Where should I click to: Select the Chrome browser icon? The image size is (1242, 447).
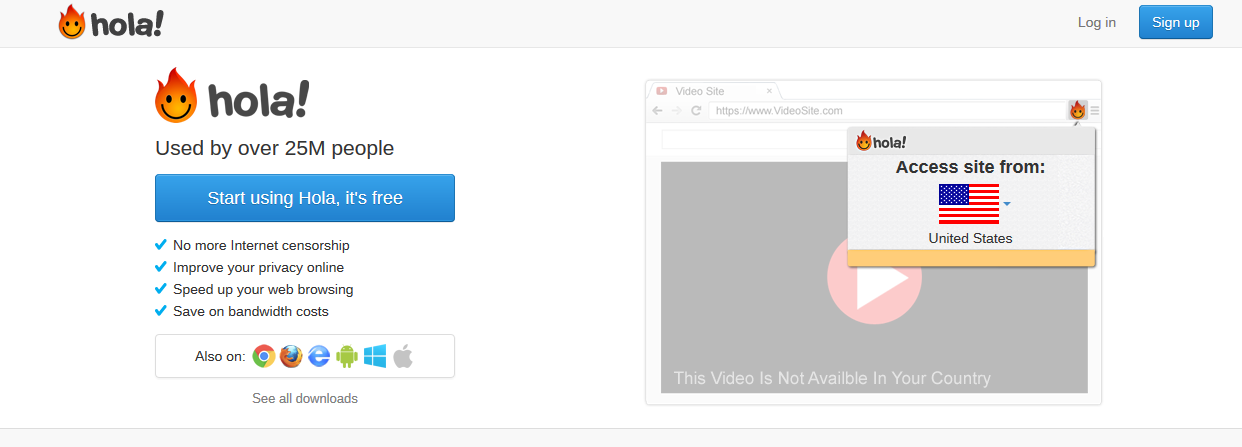coord(264,356)
